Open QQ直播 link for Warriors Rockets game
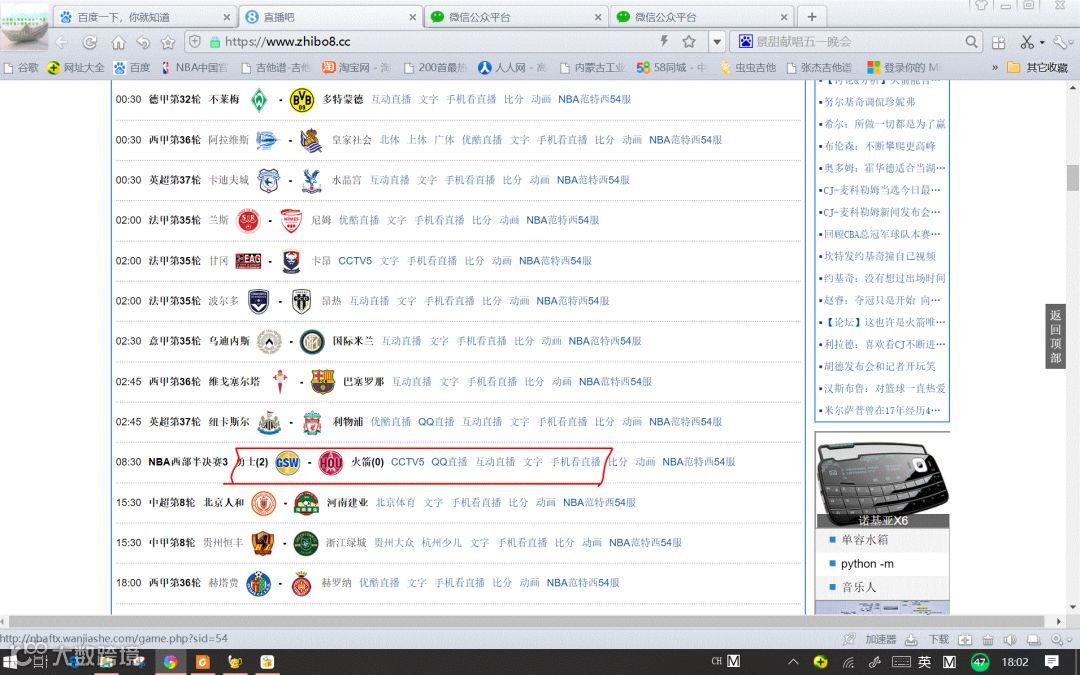This screenshot has height=675, width=1080. click(449, 461)
